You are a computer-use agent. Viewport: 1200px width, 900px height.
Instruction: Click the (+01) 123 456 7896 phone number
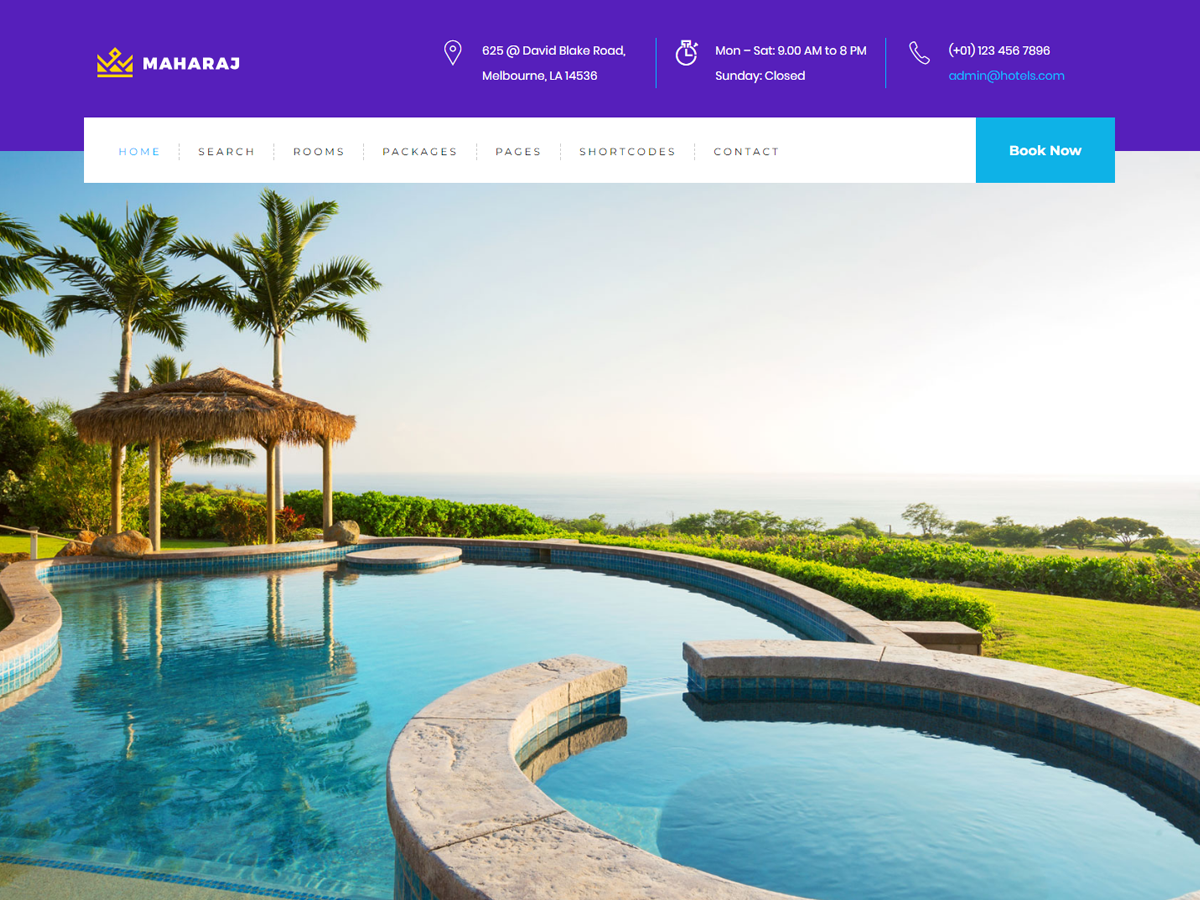coord(999,50)
